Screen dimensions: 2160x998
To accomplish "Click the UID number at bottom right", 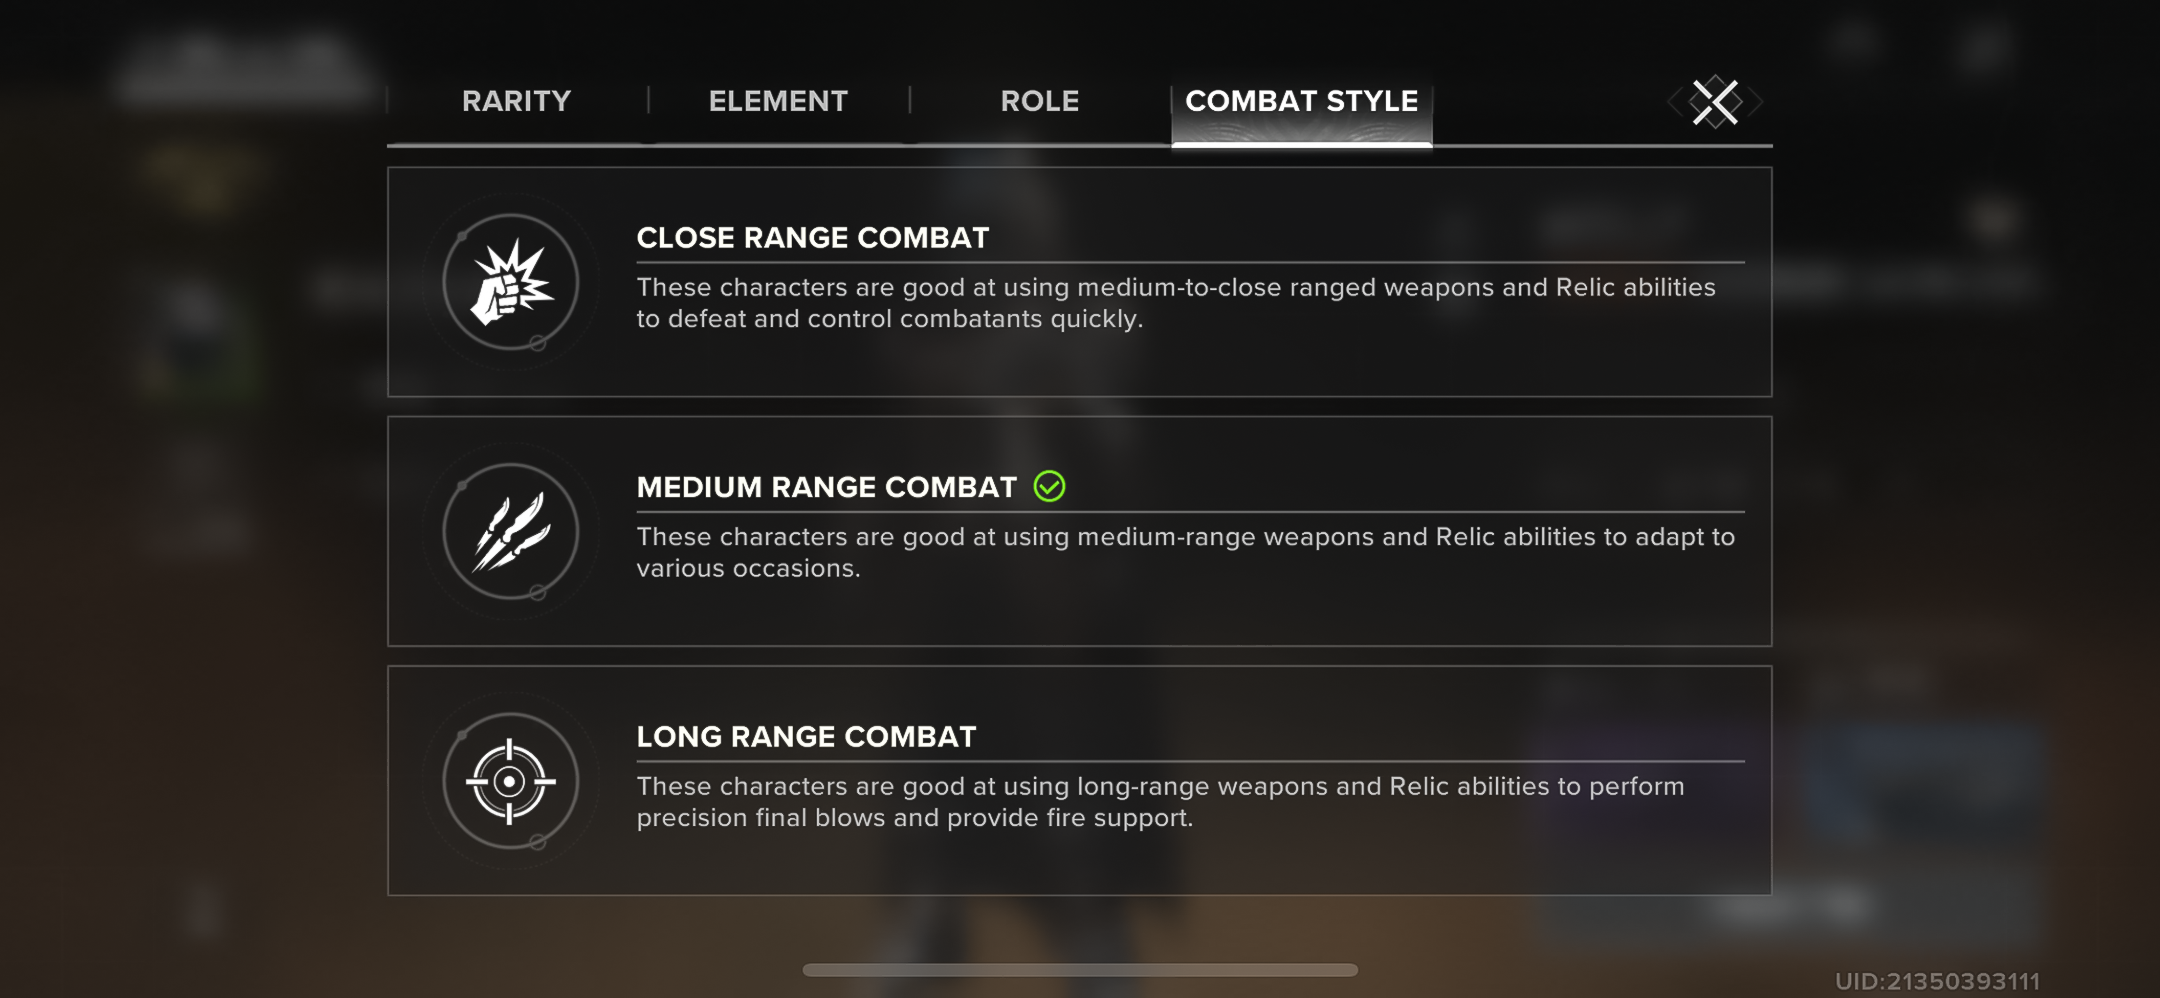I will click(x=1937, y=981).
